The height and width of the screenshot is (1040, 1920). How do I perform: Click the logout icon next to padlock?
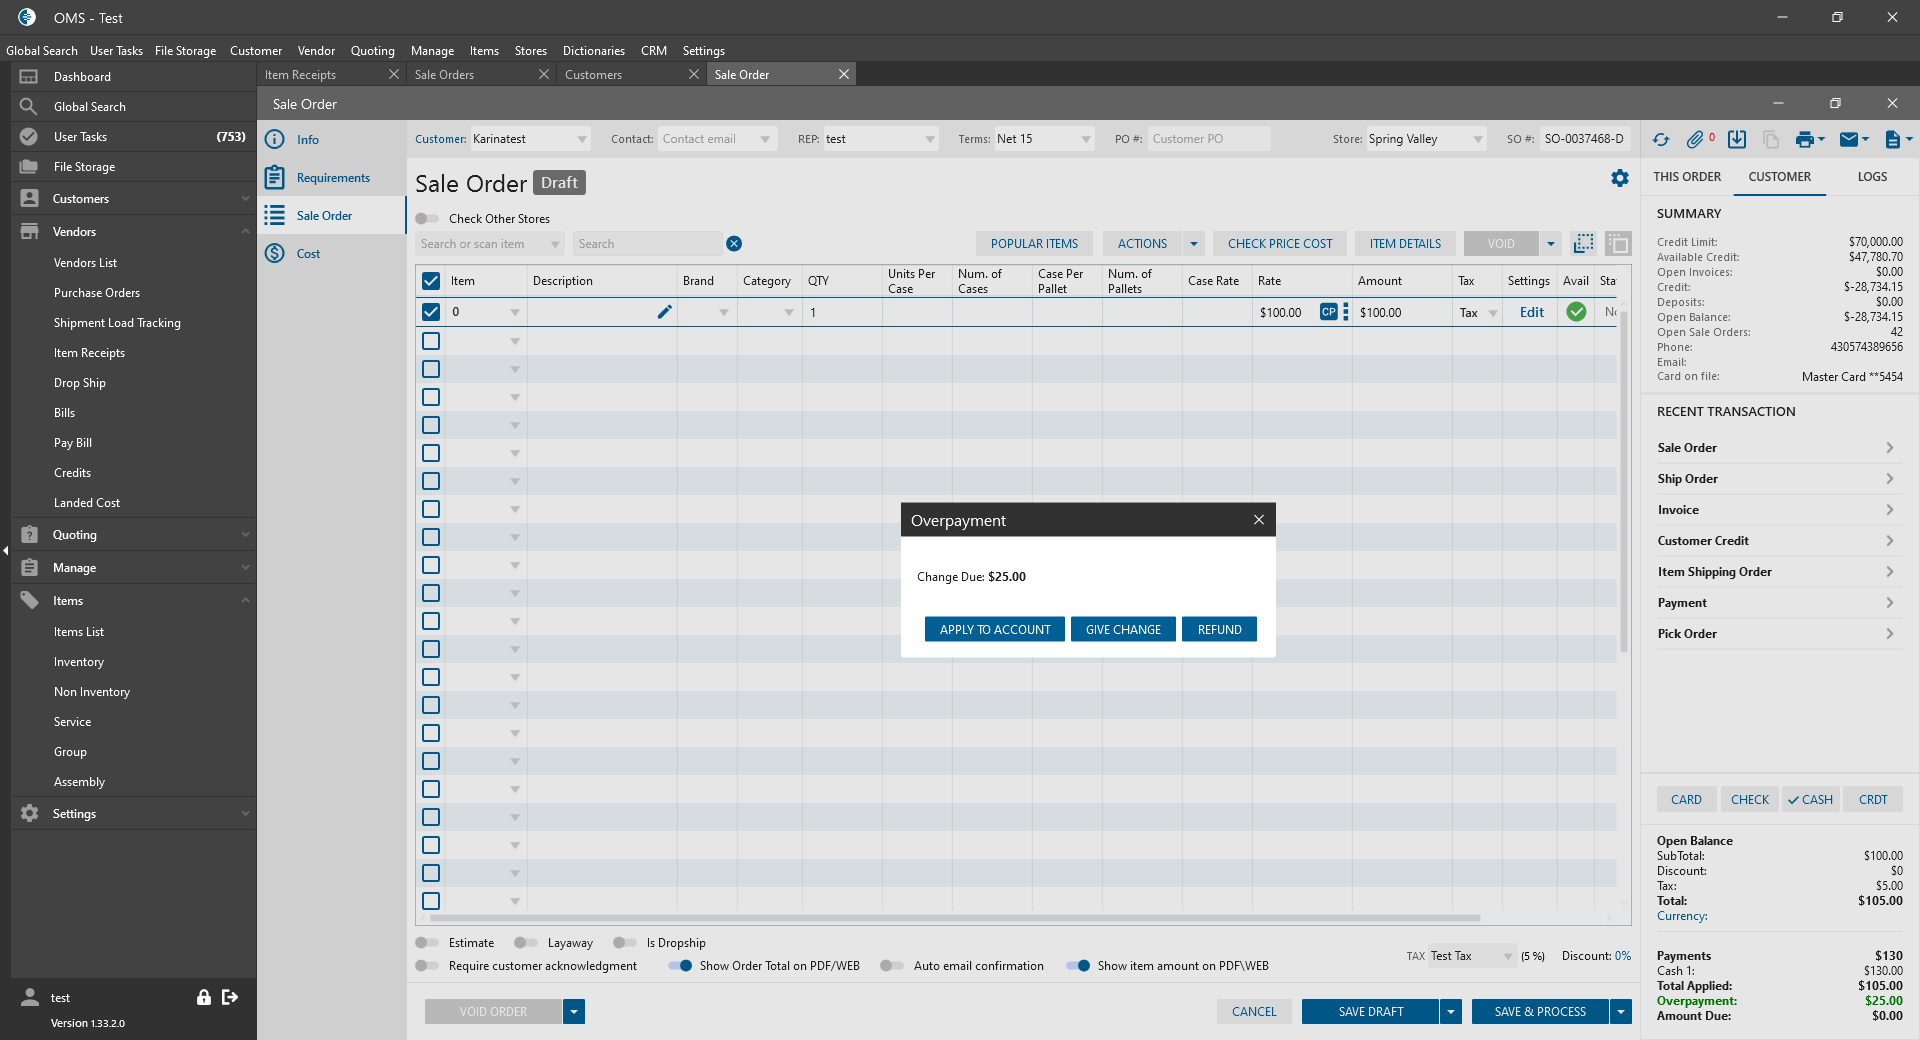click(x=230, y=997)
